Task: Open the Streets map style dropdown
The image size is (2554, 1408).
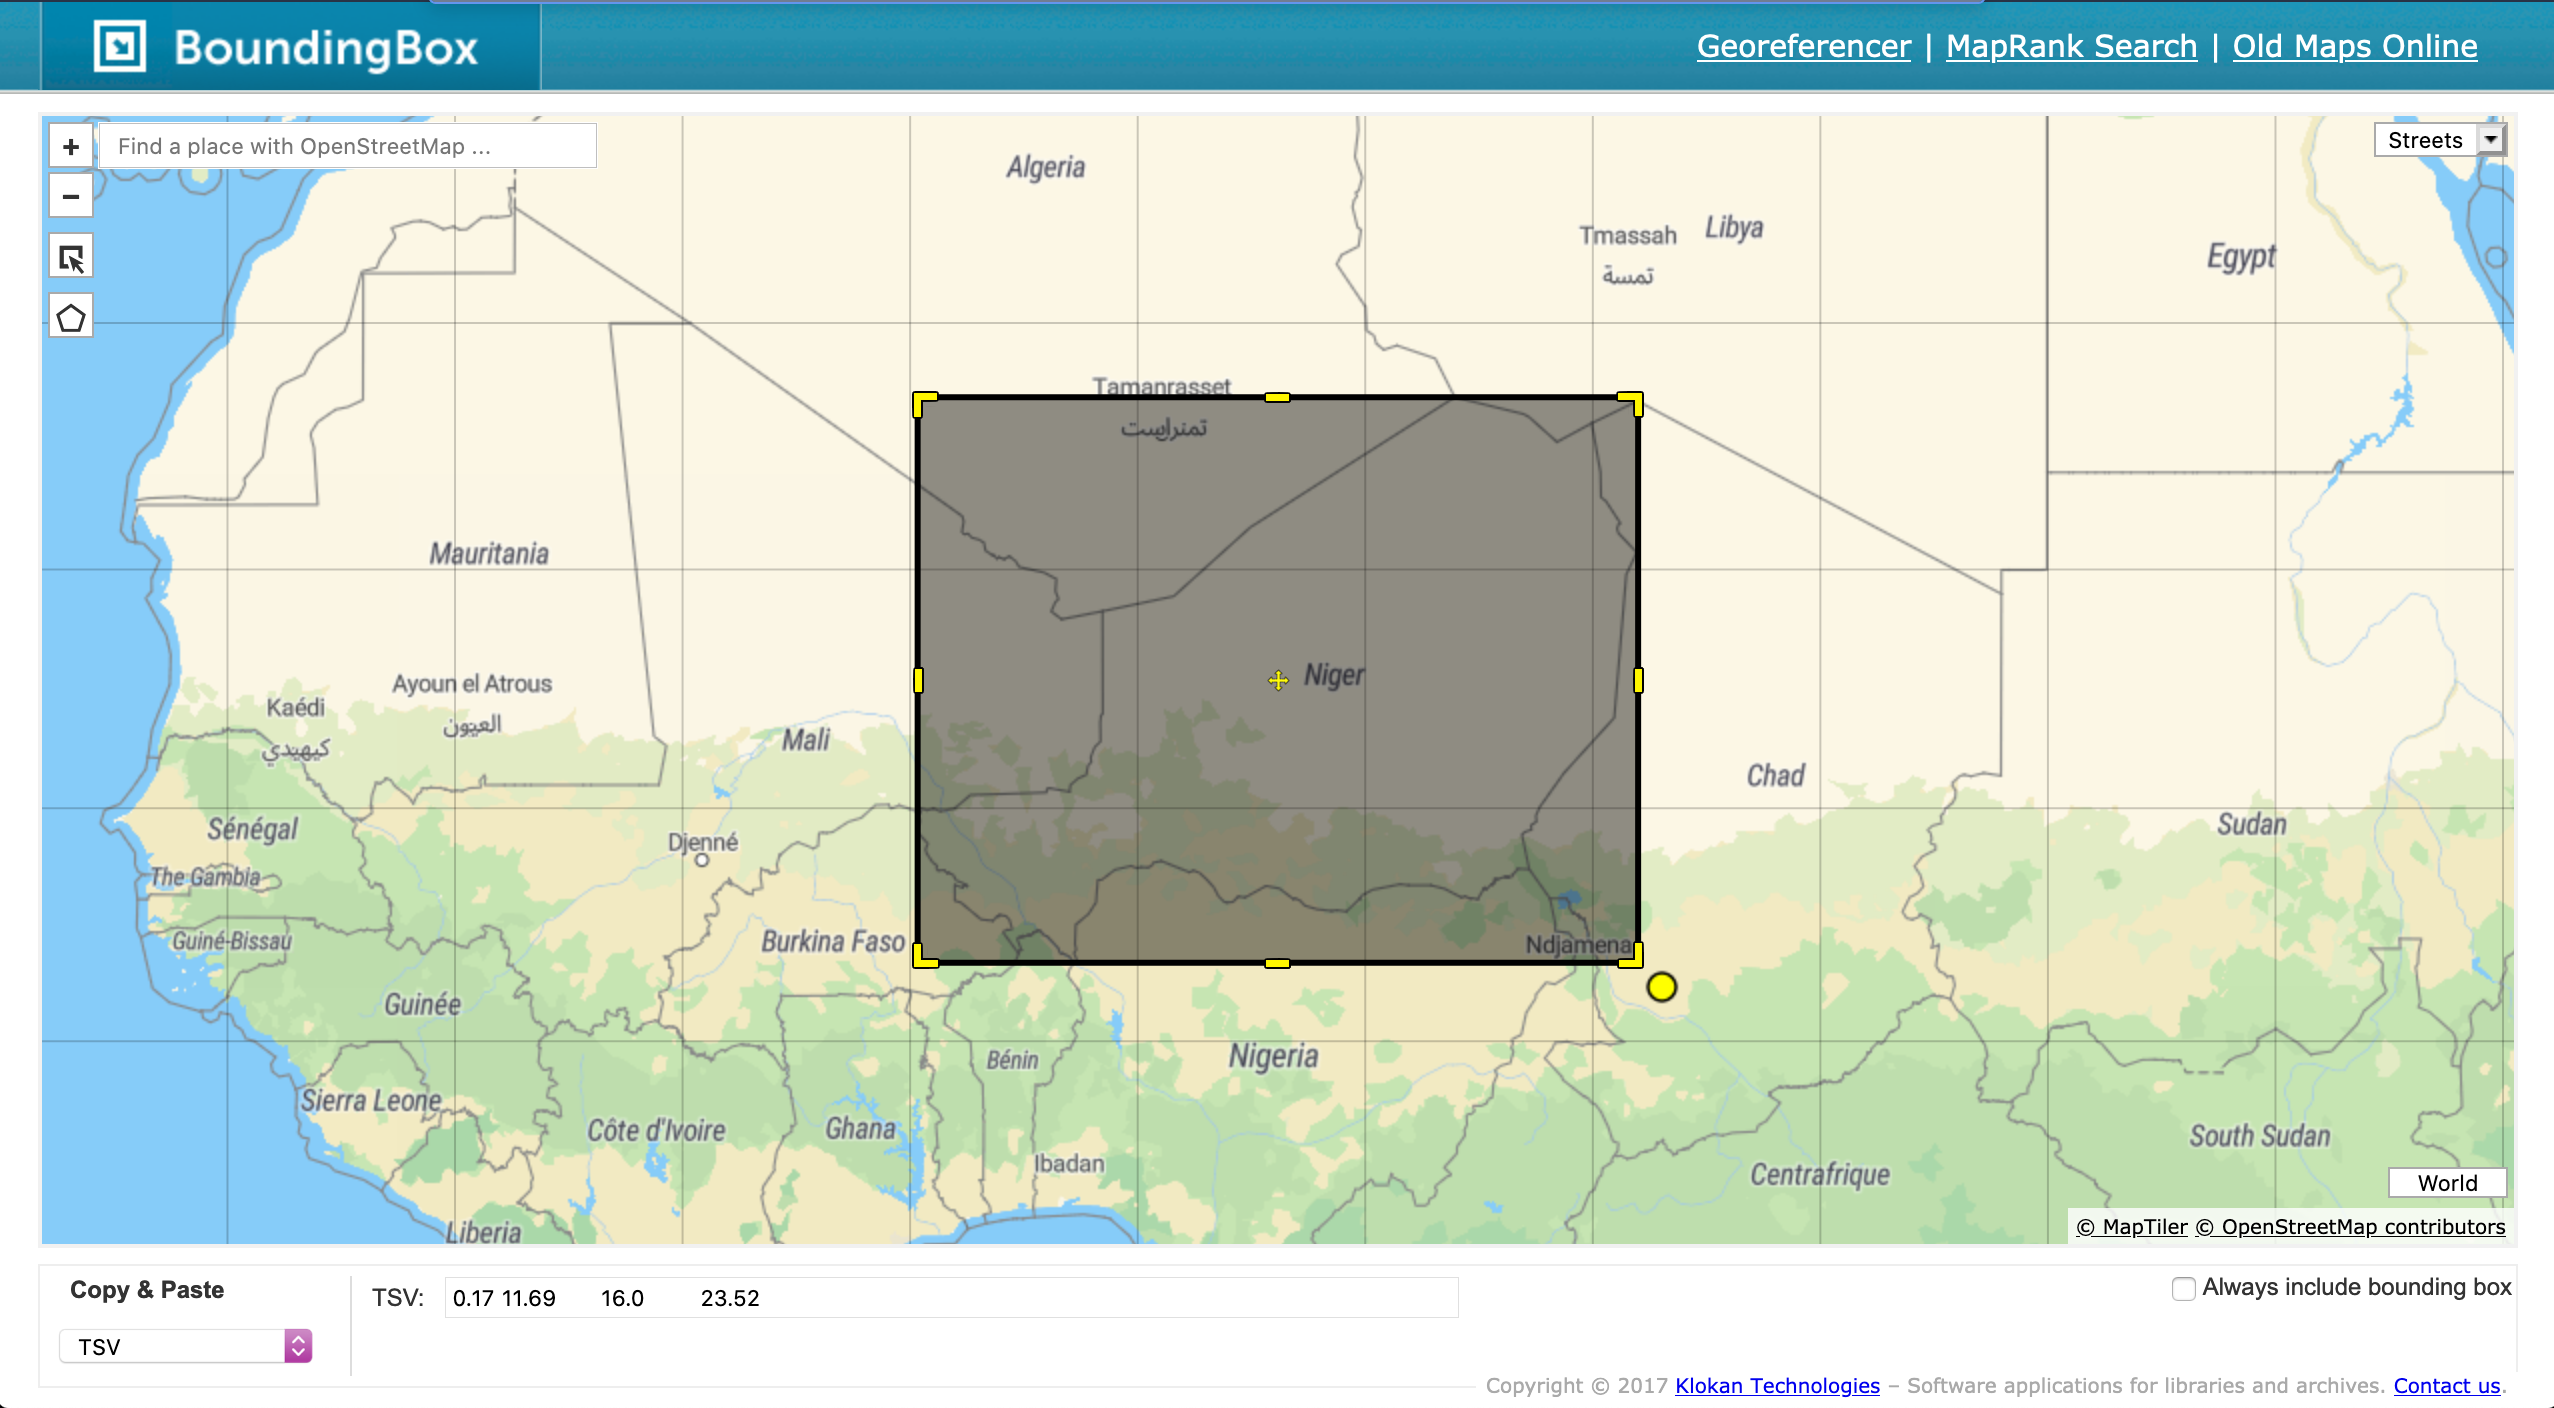Action: tap(2440, 140)
